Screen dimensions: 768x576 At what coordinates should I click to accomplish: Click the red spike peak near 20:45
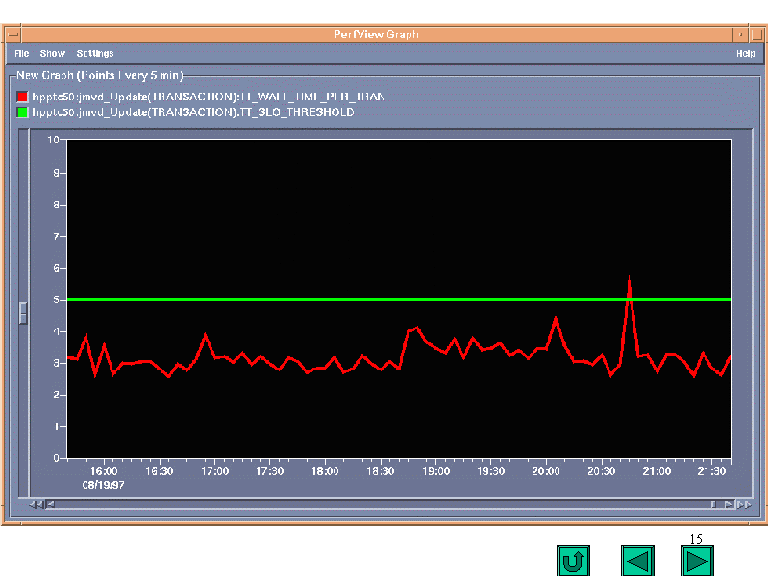click(x=629, y=279)
